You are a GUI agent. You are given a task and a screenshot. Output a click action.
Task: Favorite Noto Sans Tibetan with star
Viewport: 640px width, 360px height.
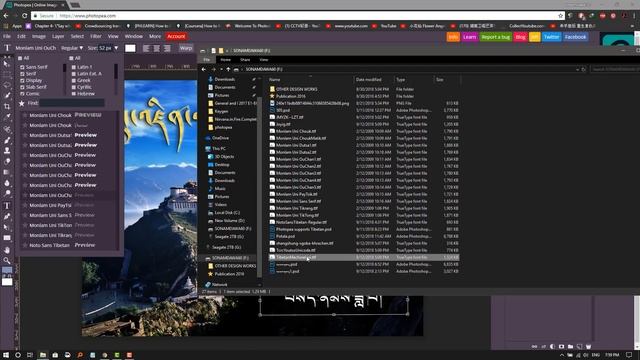coord(25,245)
